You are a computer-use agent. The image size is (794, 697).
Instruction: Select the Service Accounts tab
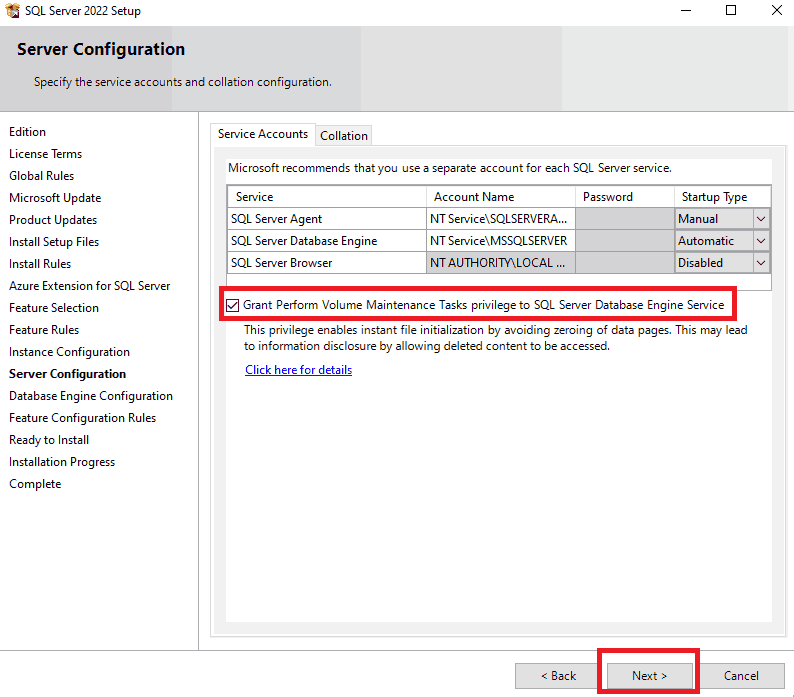pyautogui.click(x=263, y=134)
